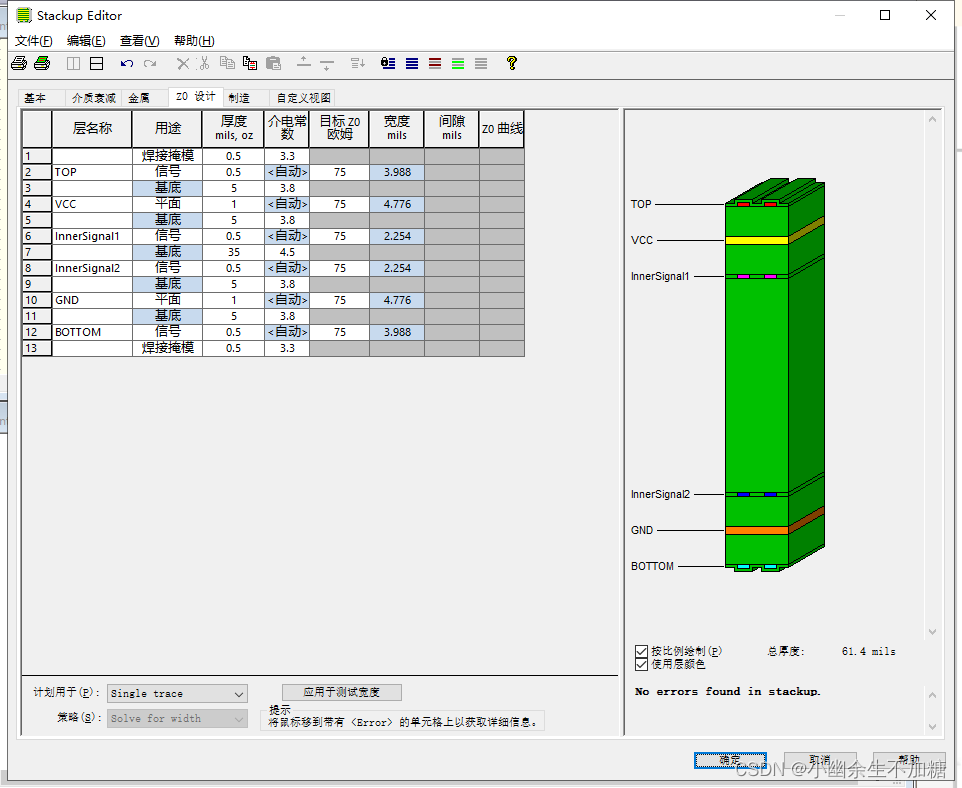Click the redo arrow icon

coord(150,63)
